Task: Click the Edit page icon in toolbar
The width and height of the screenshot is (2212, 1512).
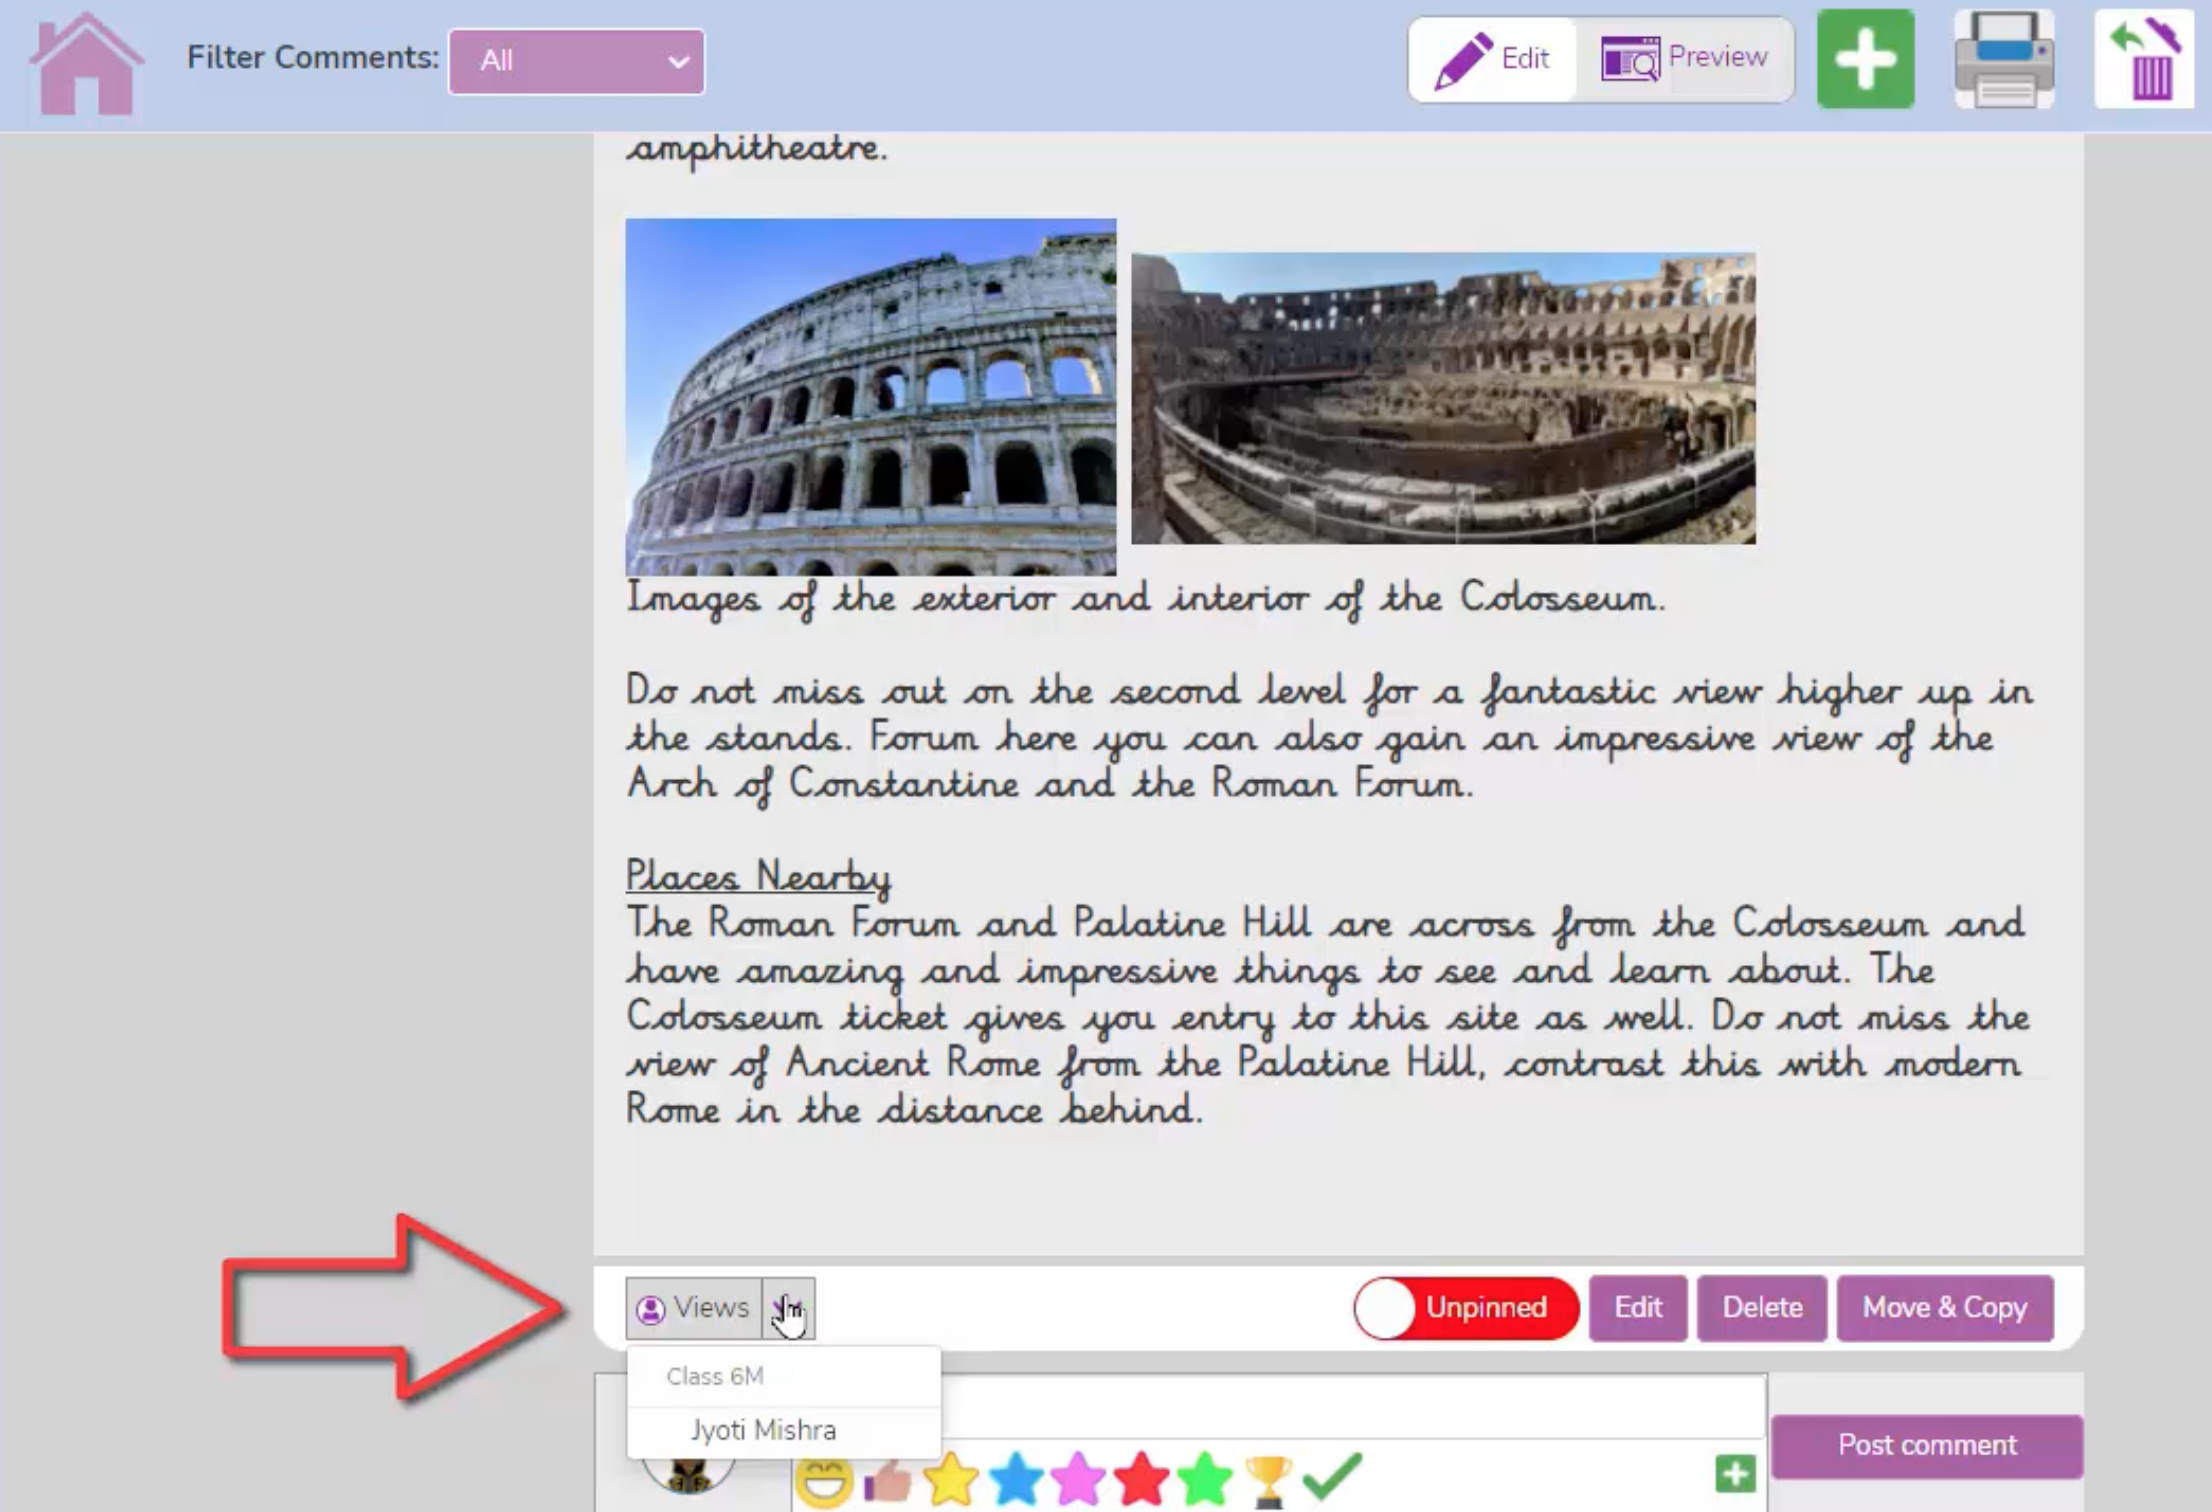Action: click(x=1494, y=59)
